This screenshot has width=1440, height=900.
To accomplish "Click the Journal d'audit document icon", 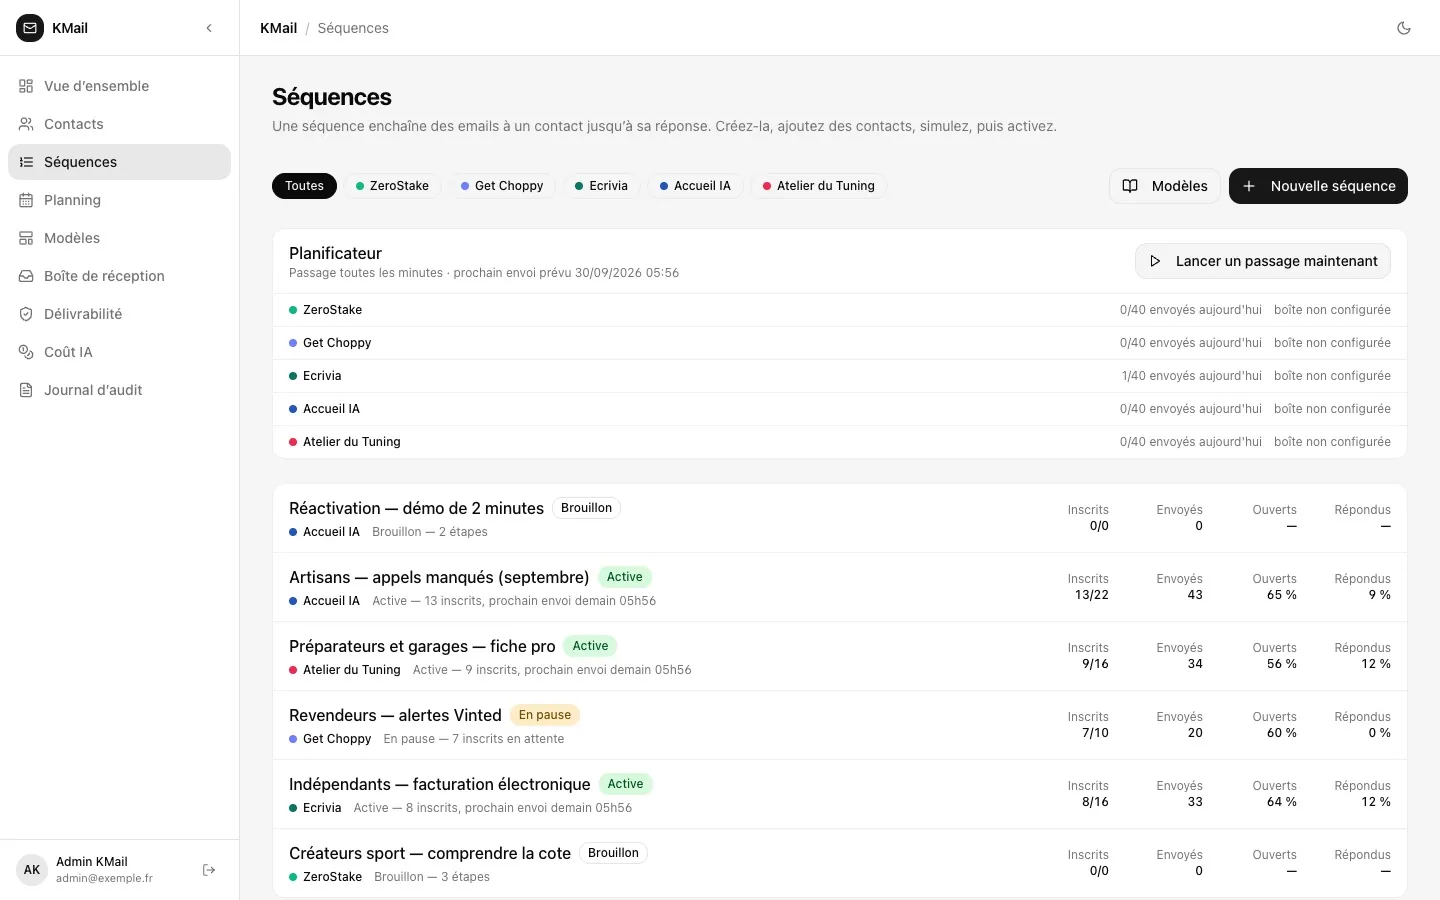I will 26,390.
